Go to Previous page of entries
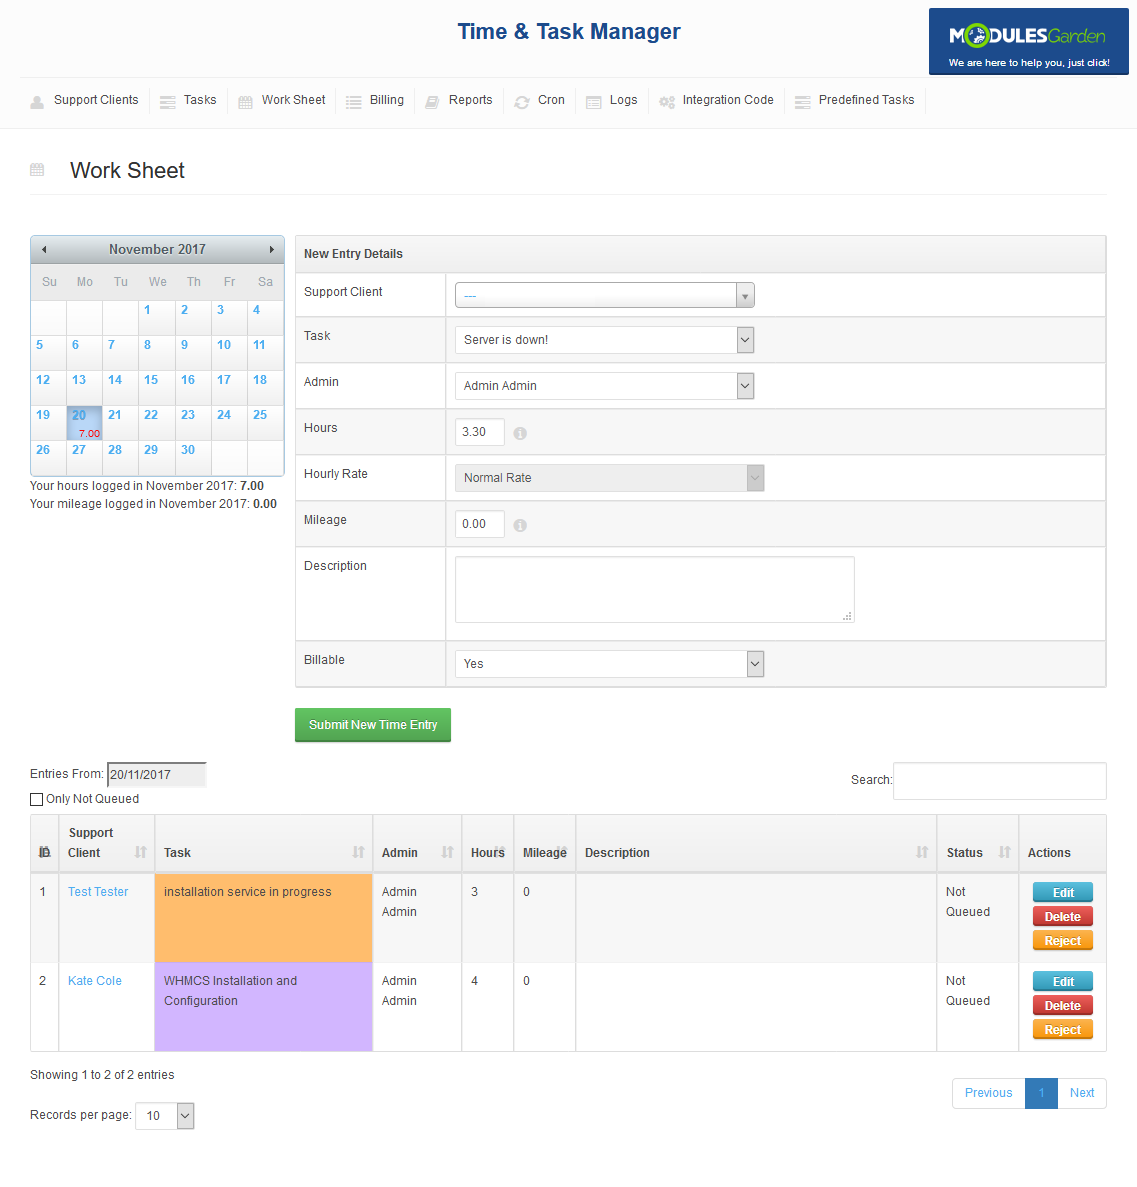The width and height of the screenshot is (1137, 1187). tap(989, 1093)
